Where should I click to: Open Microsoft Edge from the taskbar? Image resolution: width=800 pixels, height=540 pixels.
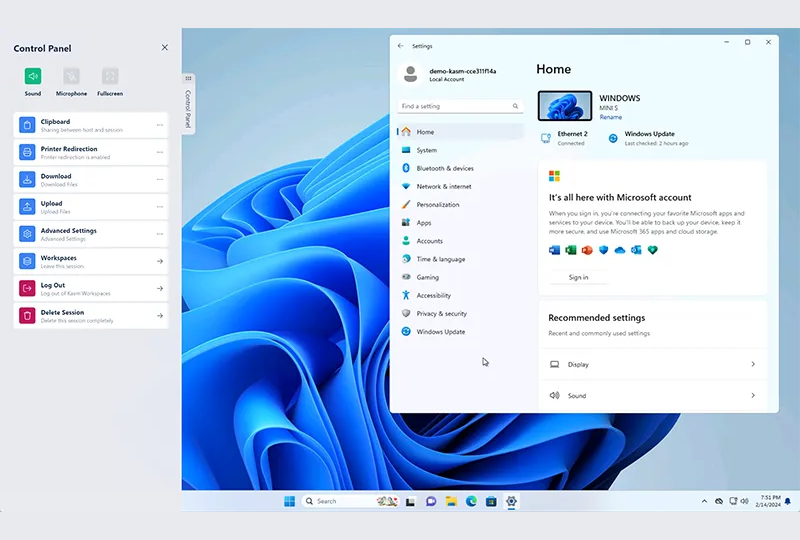click(x=471, y=501)
